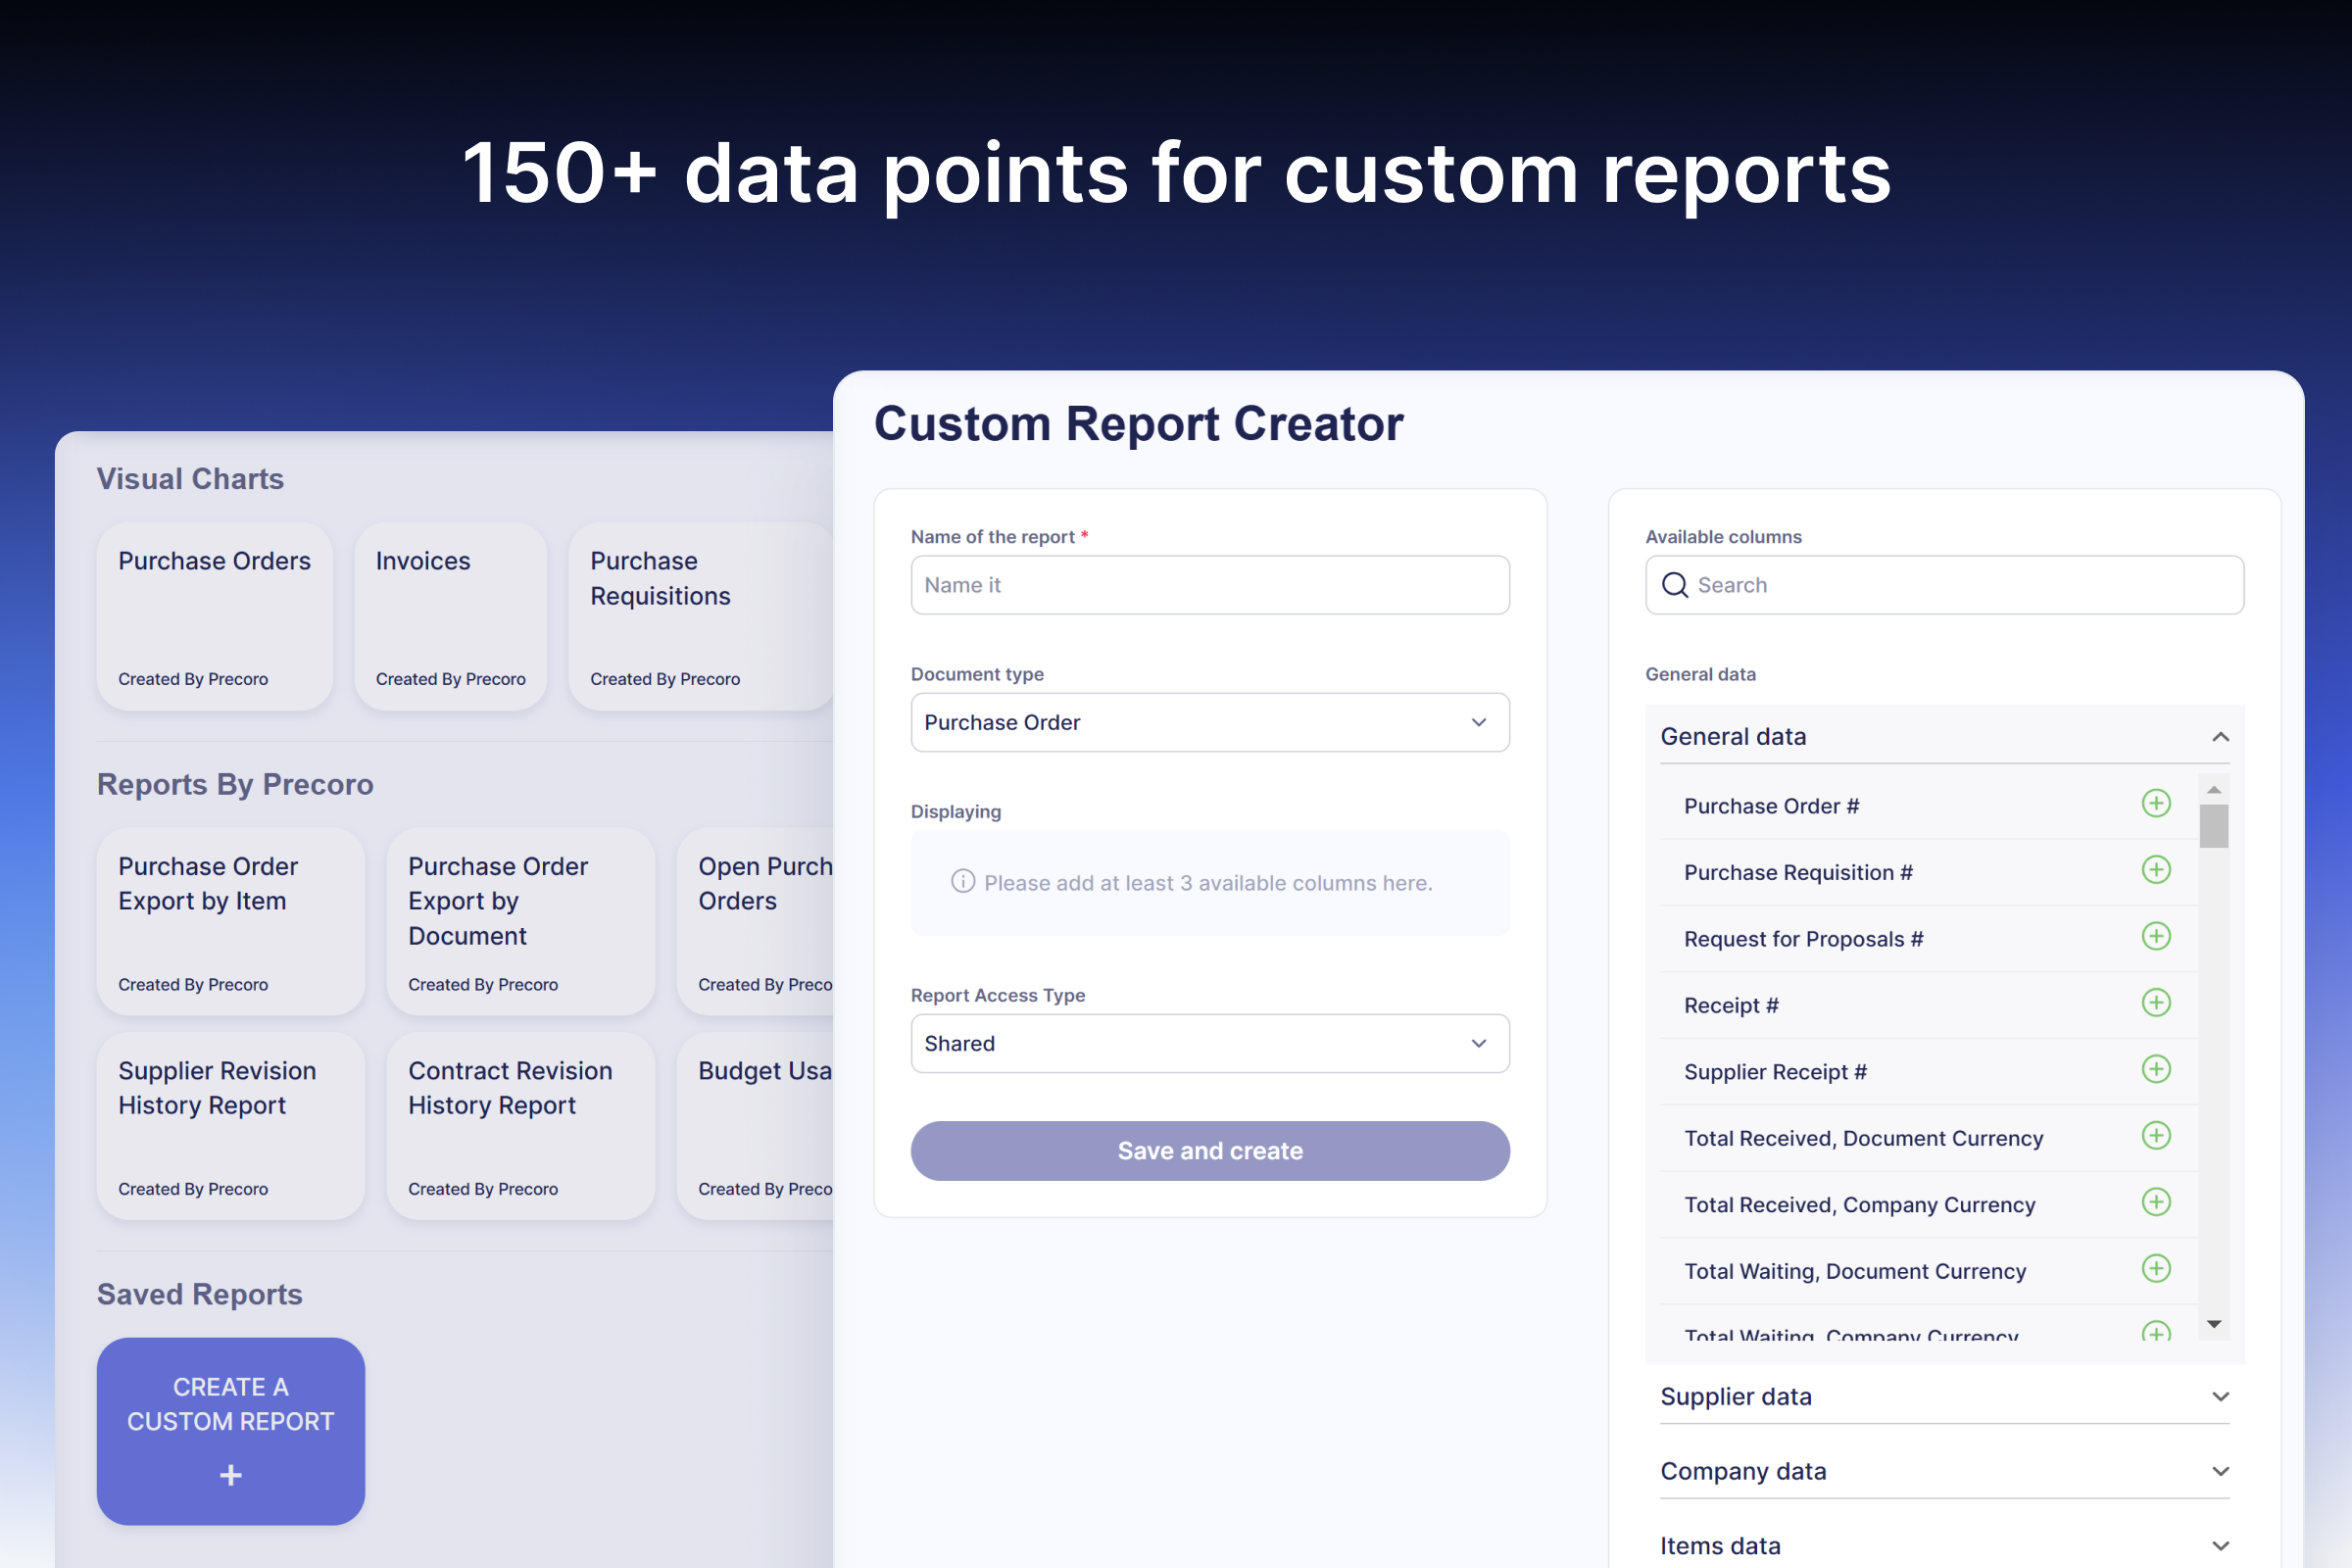The image size is (2352, 1568).
Task: Click plus beside Total Waiting, Document Currency
Action: [2157, 1269]
